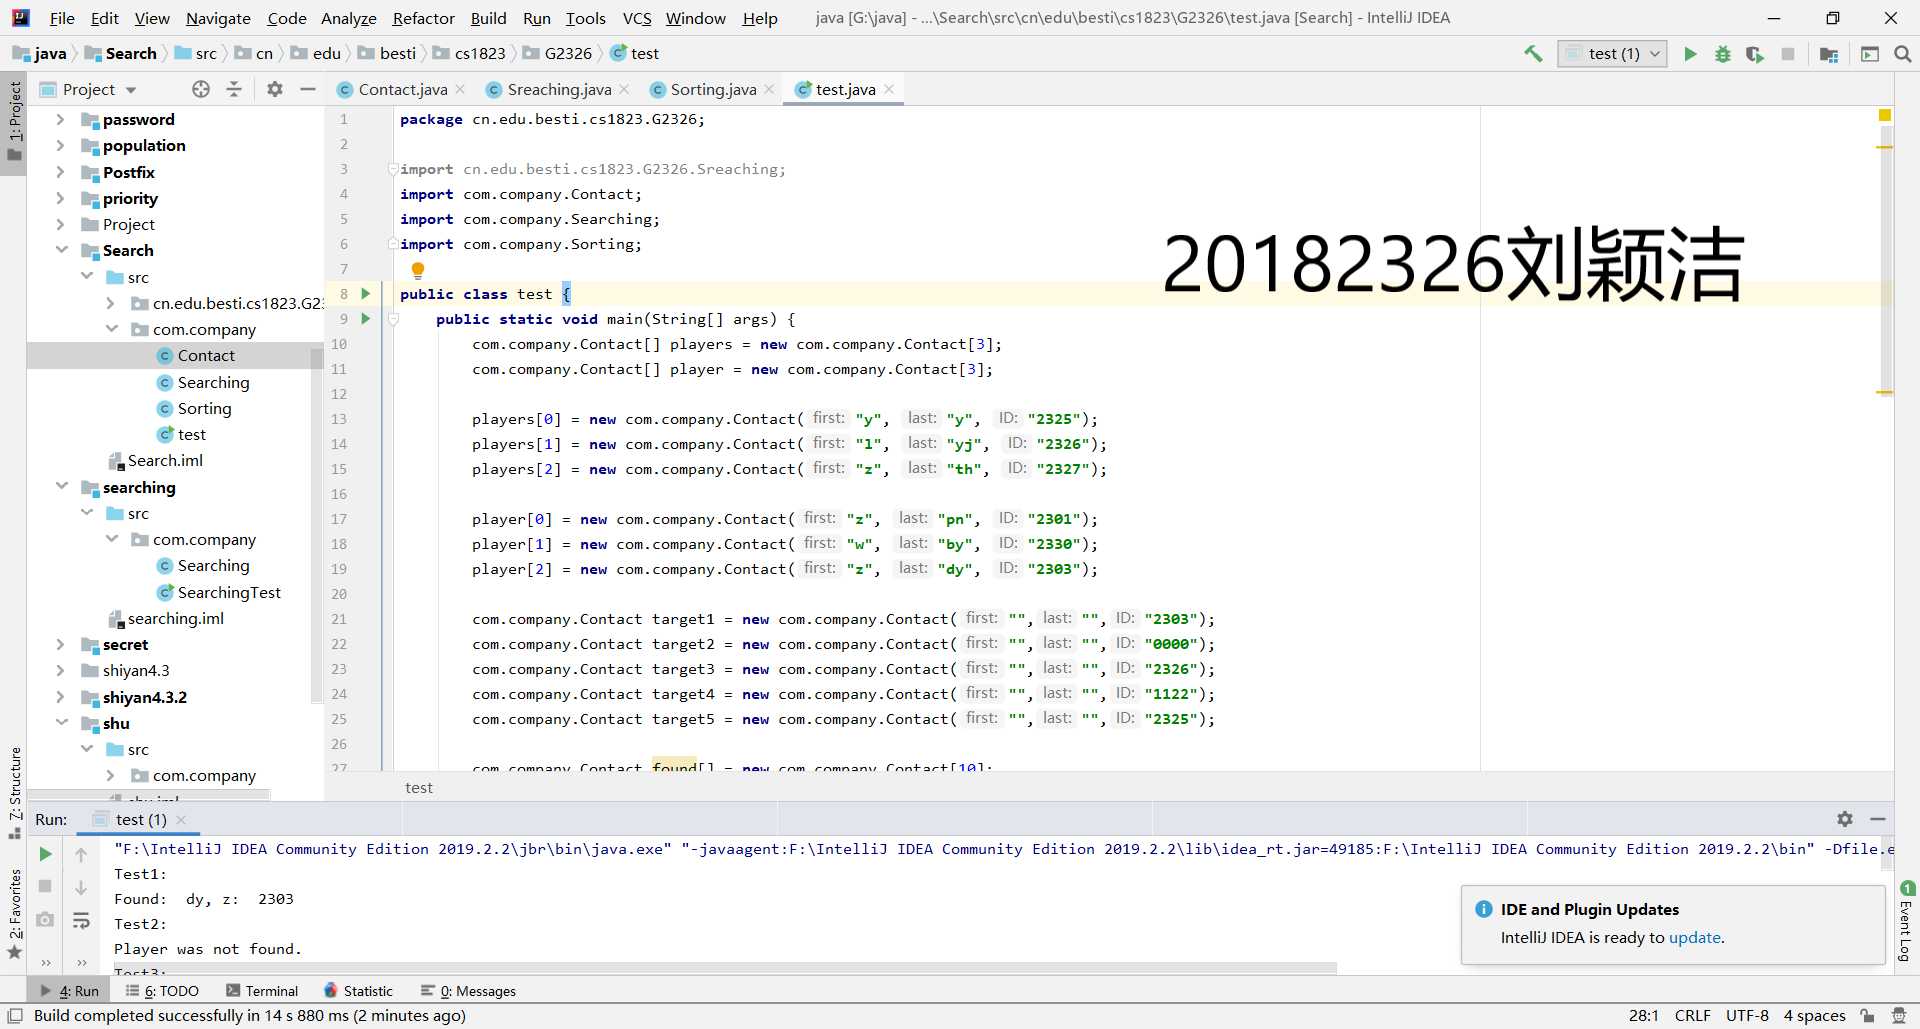1920x1029 pixels.
Task: Switch to Sorting.java editor tab
Action: tap(713, 89)
